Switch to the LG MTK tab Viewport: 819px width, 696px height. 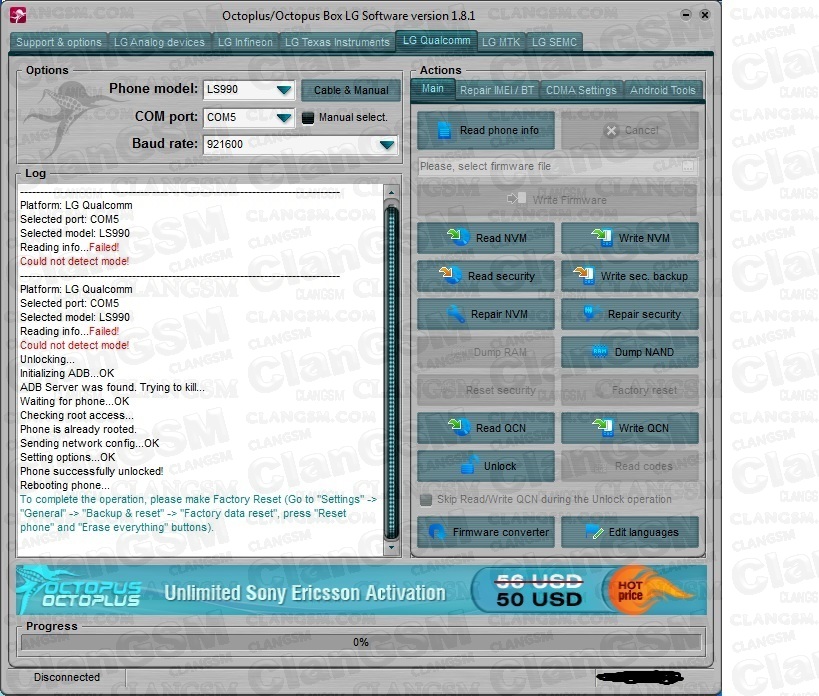[501, 42]
